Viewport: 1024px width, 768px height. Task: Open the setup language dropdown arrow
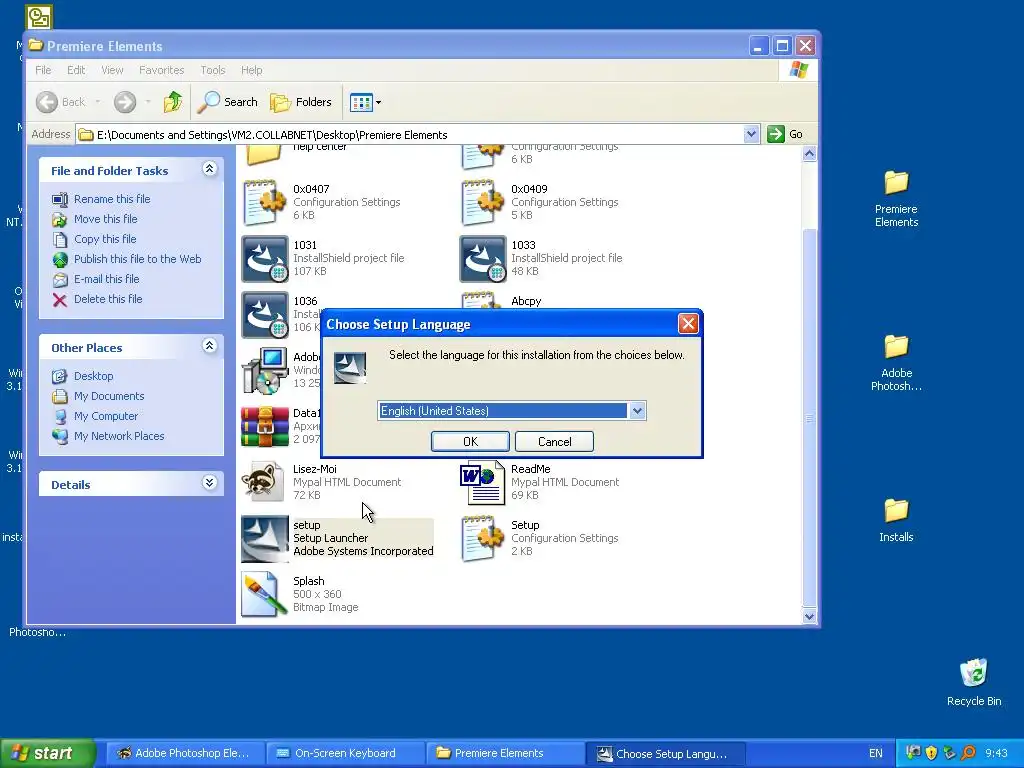coord(637,411)
